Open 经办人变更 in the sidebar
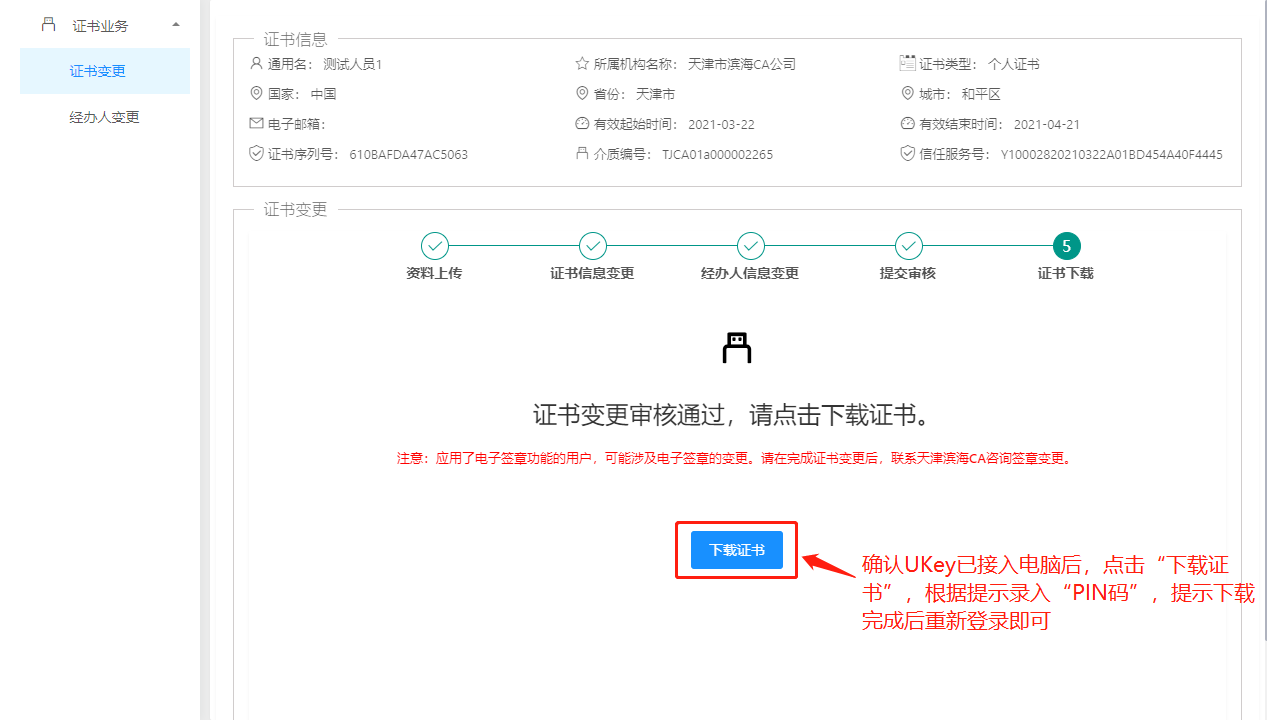Screen dimensions: 1267x720 click(104, 117)
